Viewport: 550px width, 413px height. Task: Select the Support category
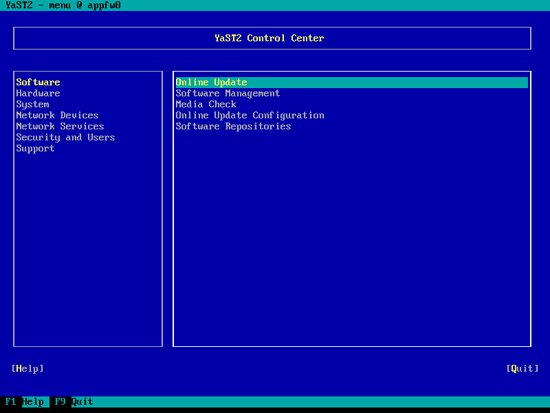(35, 148)
